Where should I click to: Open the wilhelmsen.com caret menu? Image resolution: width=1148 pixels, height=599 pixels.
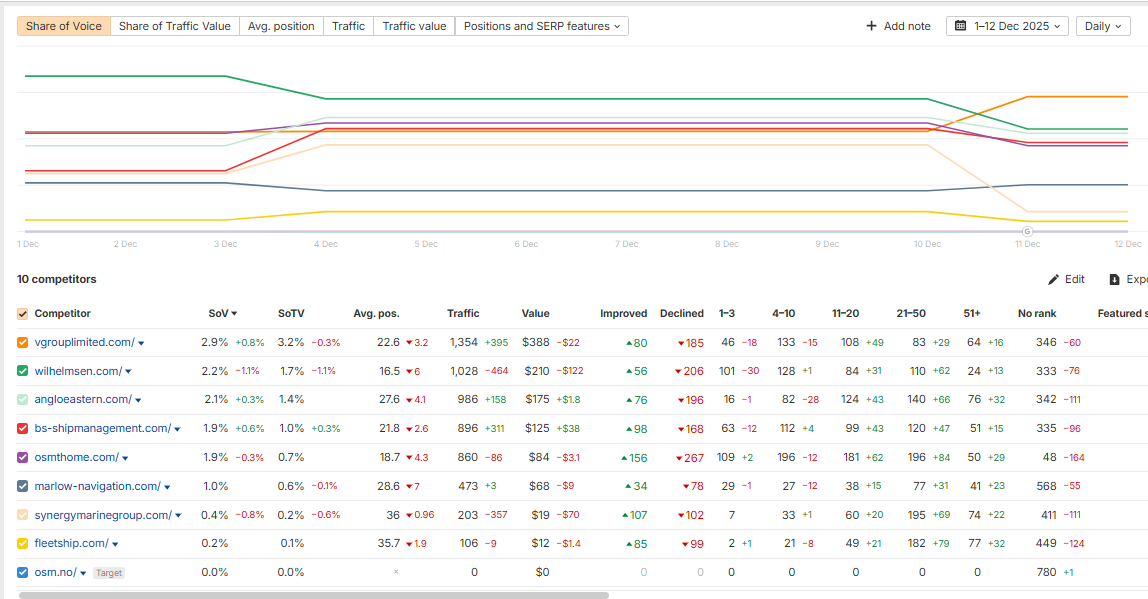click(x=128, y=372)
